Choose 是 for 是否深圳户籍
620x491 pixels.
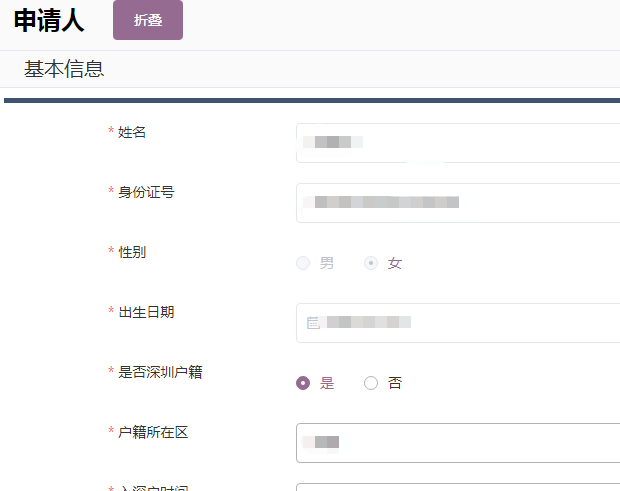303,383
